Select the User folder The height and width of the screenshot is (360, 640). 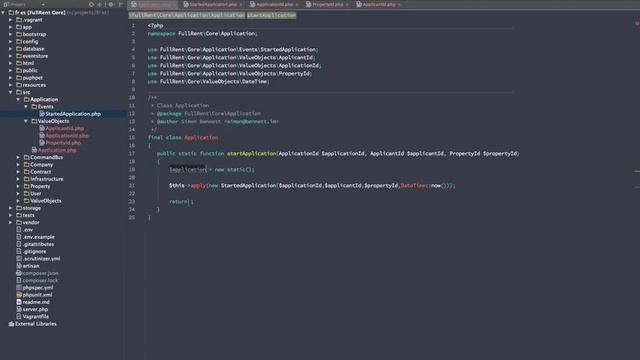(x=36, y=193)
